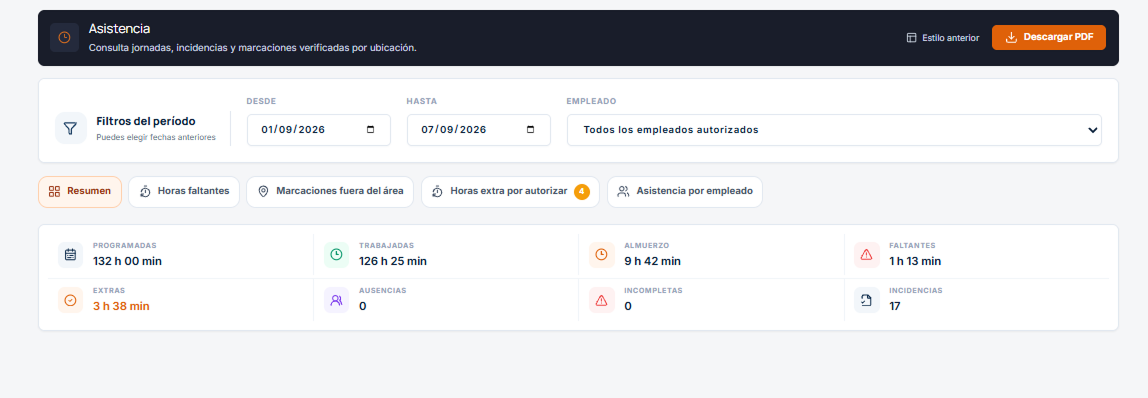Open the calendar picker in Desde field

click(370, 129)
